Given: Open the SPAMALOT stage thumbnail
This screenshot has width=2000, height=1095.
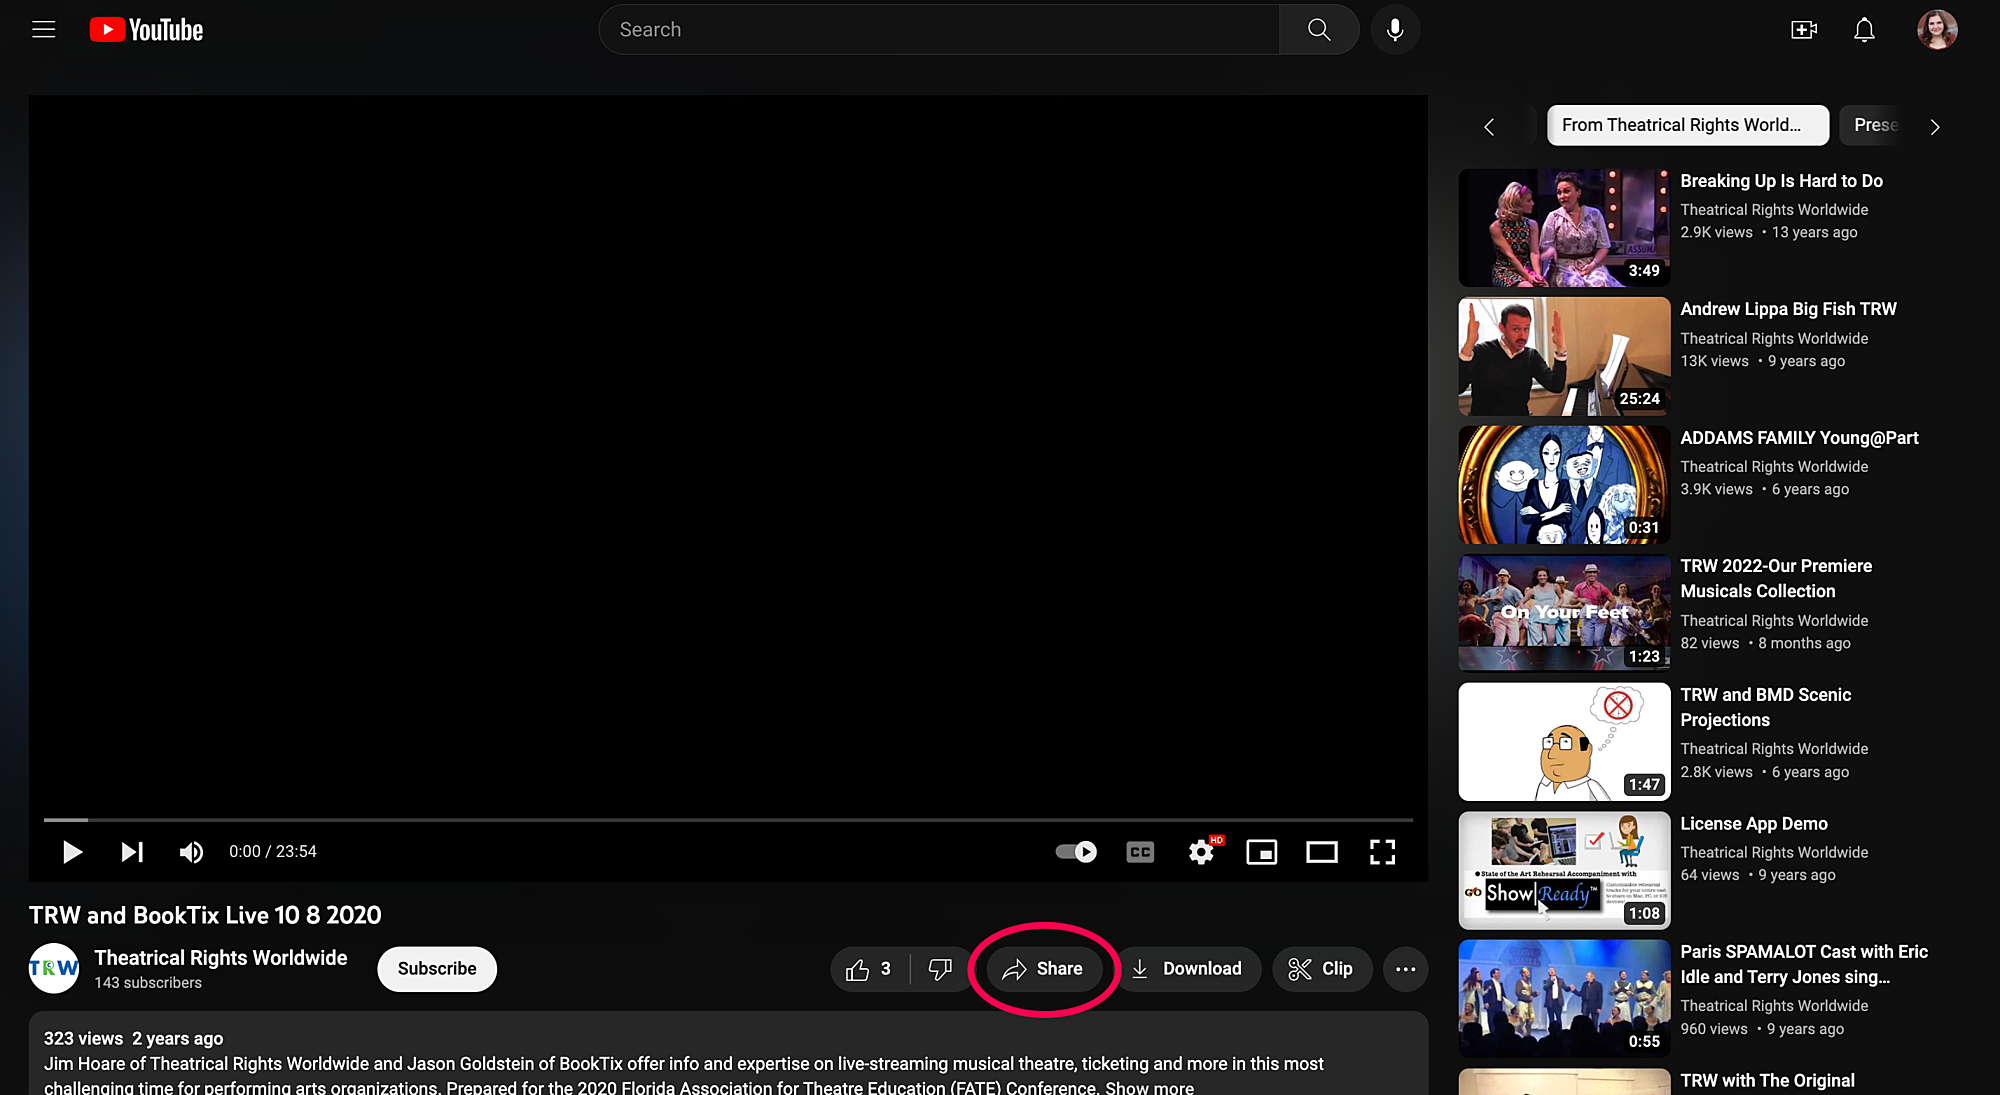Looking at the screenshot, I should coord(1564,999).
